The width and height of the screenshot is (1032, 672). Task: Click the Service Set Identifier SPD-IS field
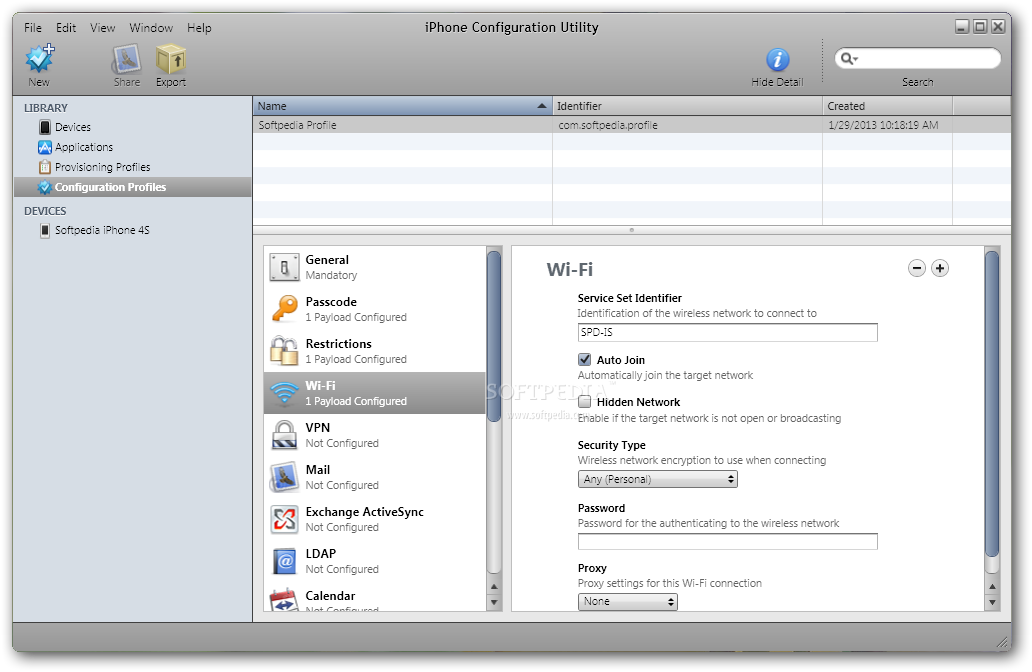coord(727,332)
